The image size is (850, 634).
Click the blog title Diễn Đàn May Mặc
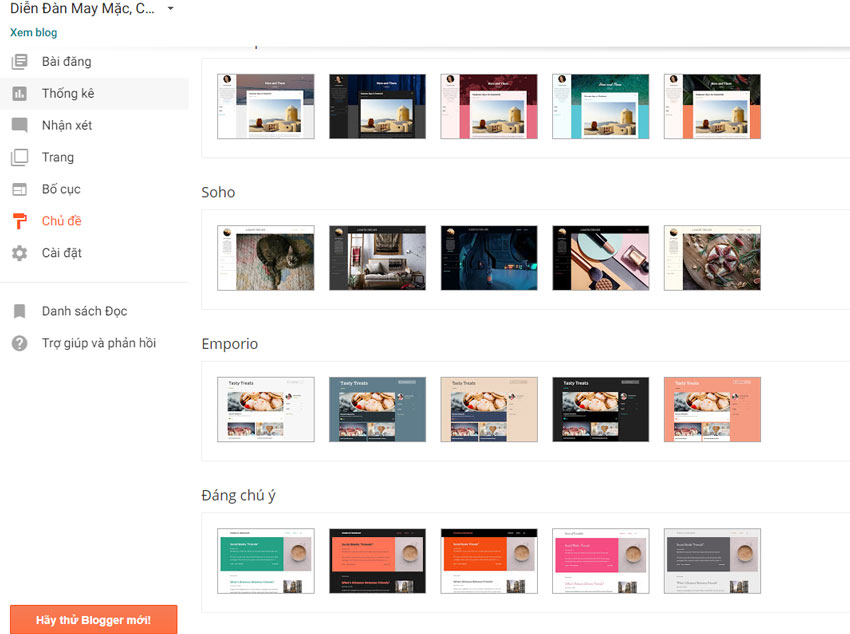82,9
